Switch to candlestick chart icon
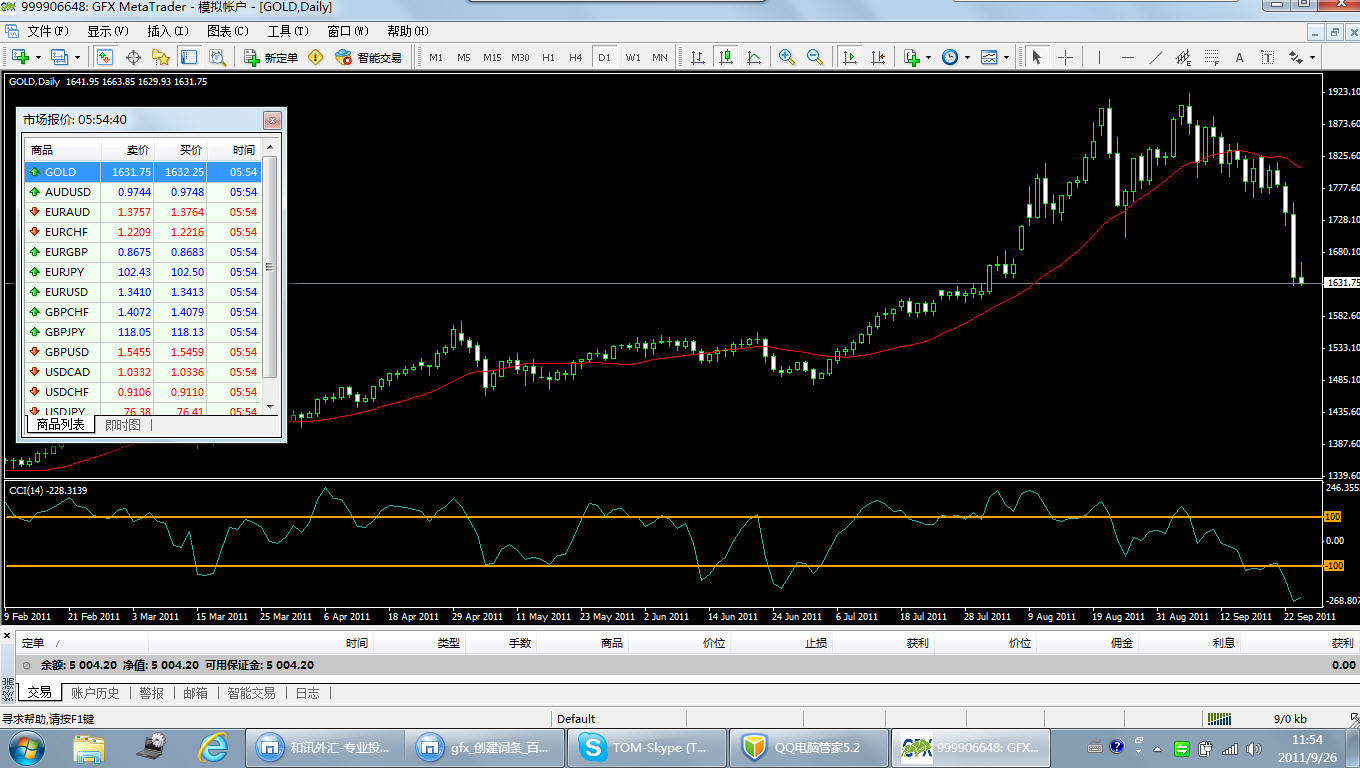This screenshot has width=1360, height=768. pos(726,57)
